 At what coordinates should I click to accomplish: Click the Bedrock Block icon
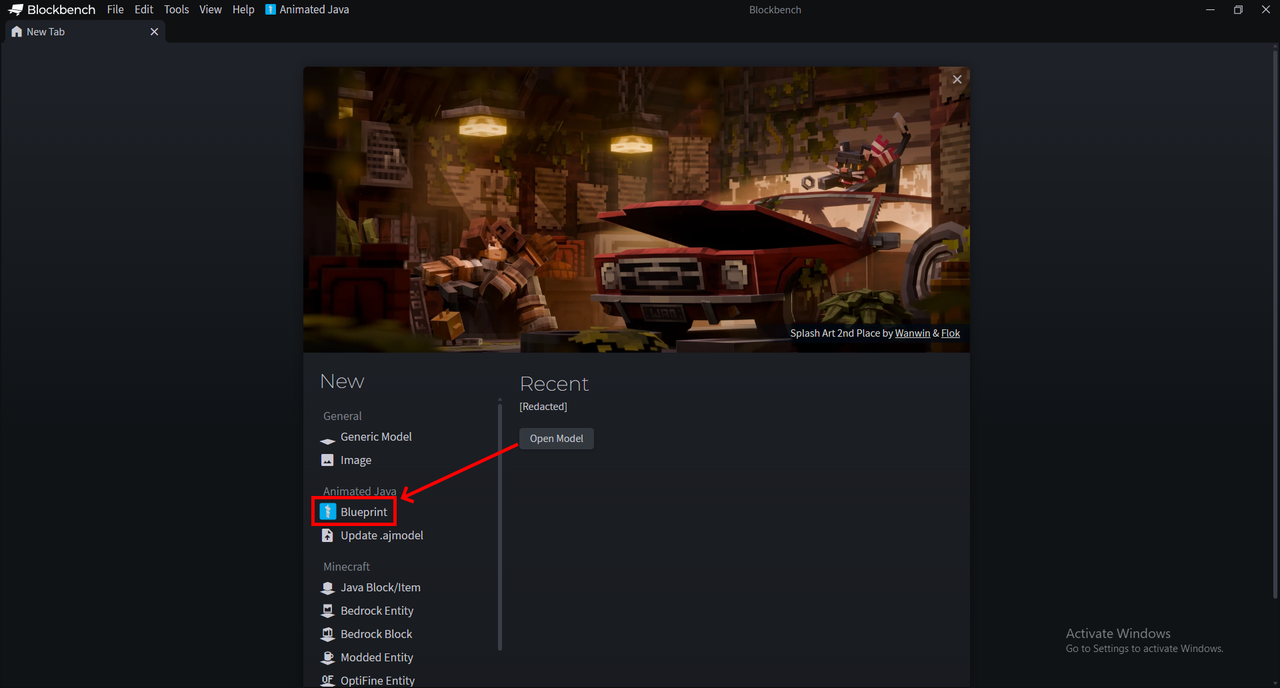click(x=327, y=634)
